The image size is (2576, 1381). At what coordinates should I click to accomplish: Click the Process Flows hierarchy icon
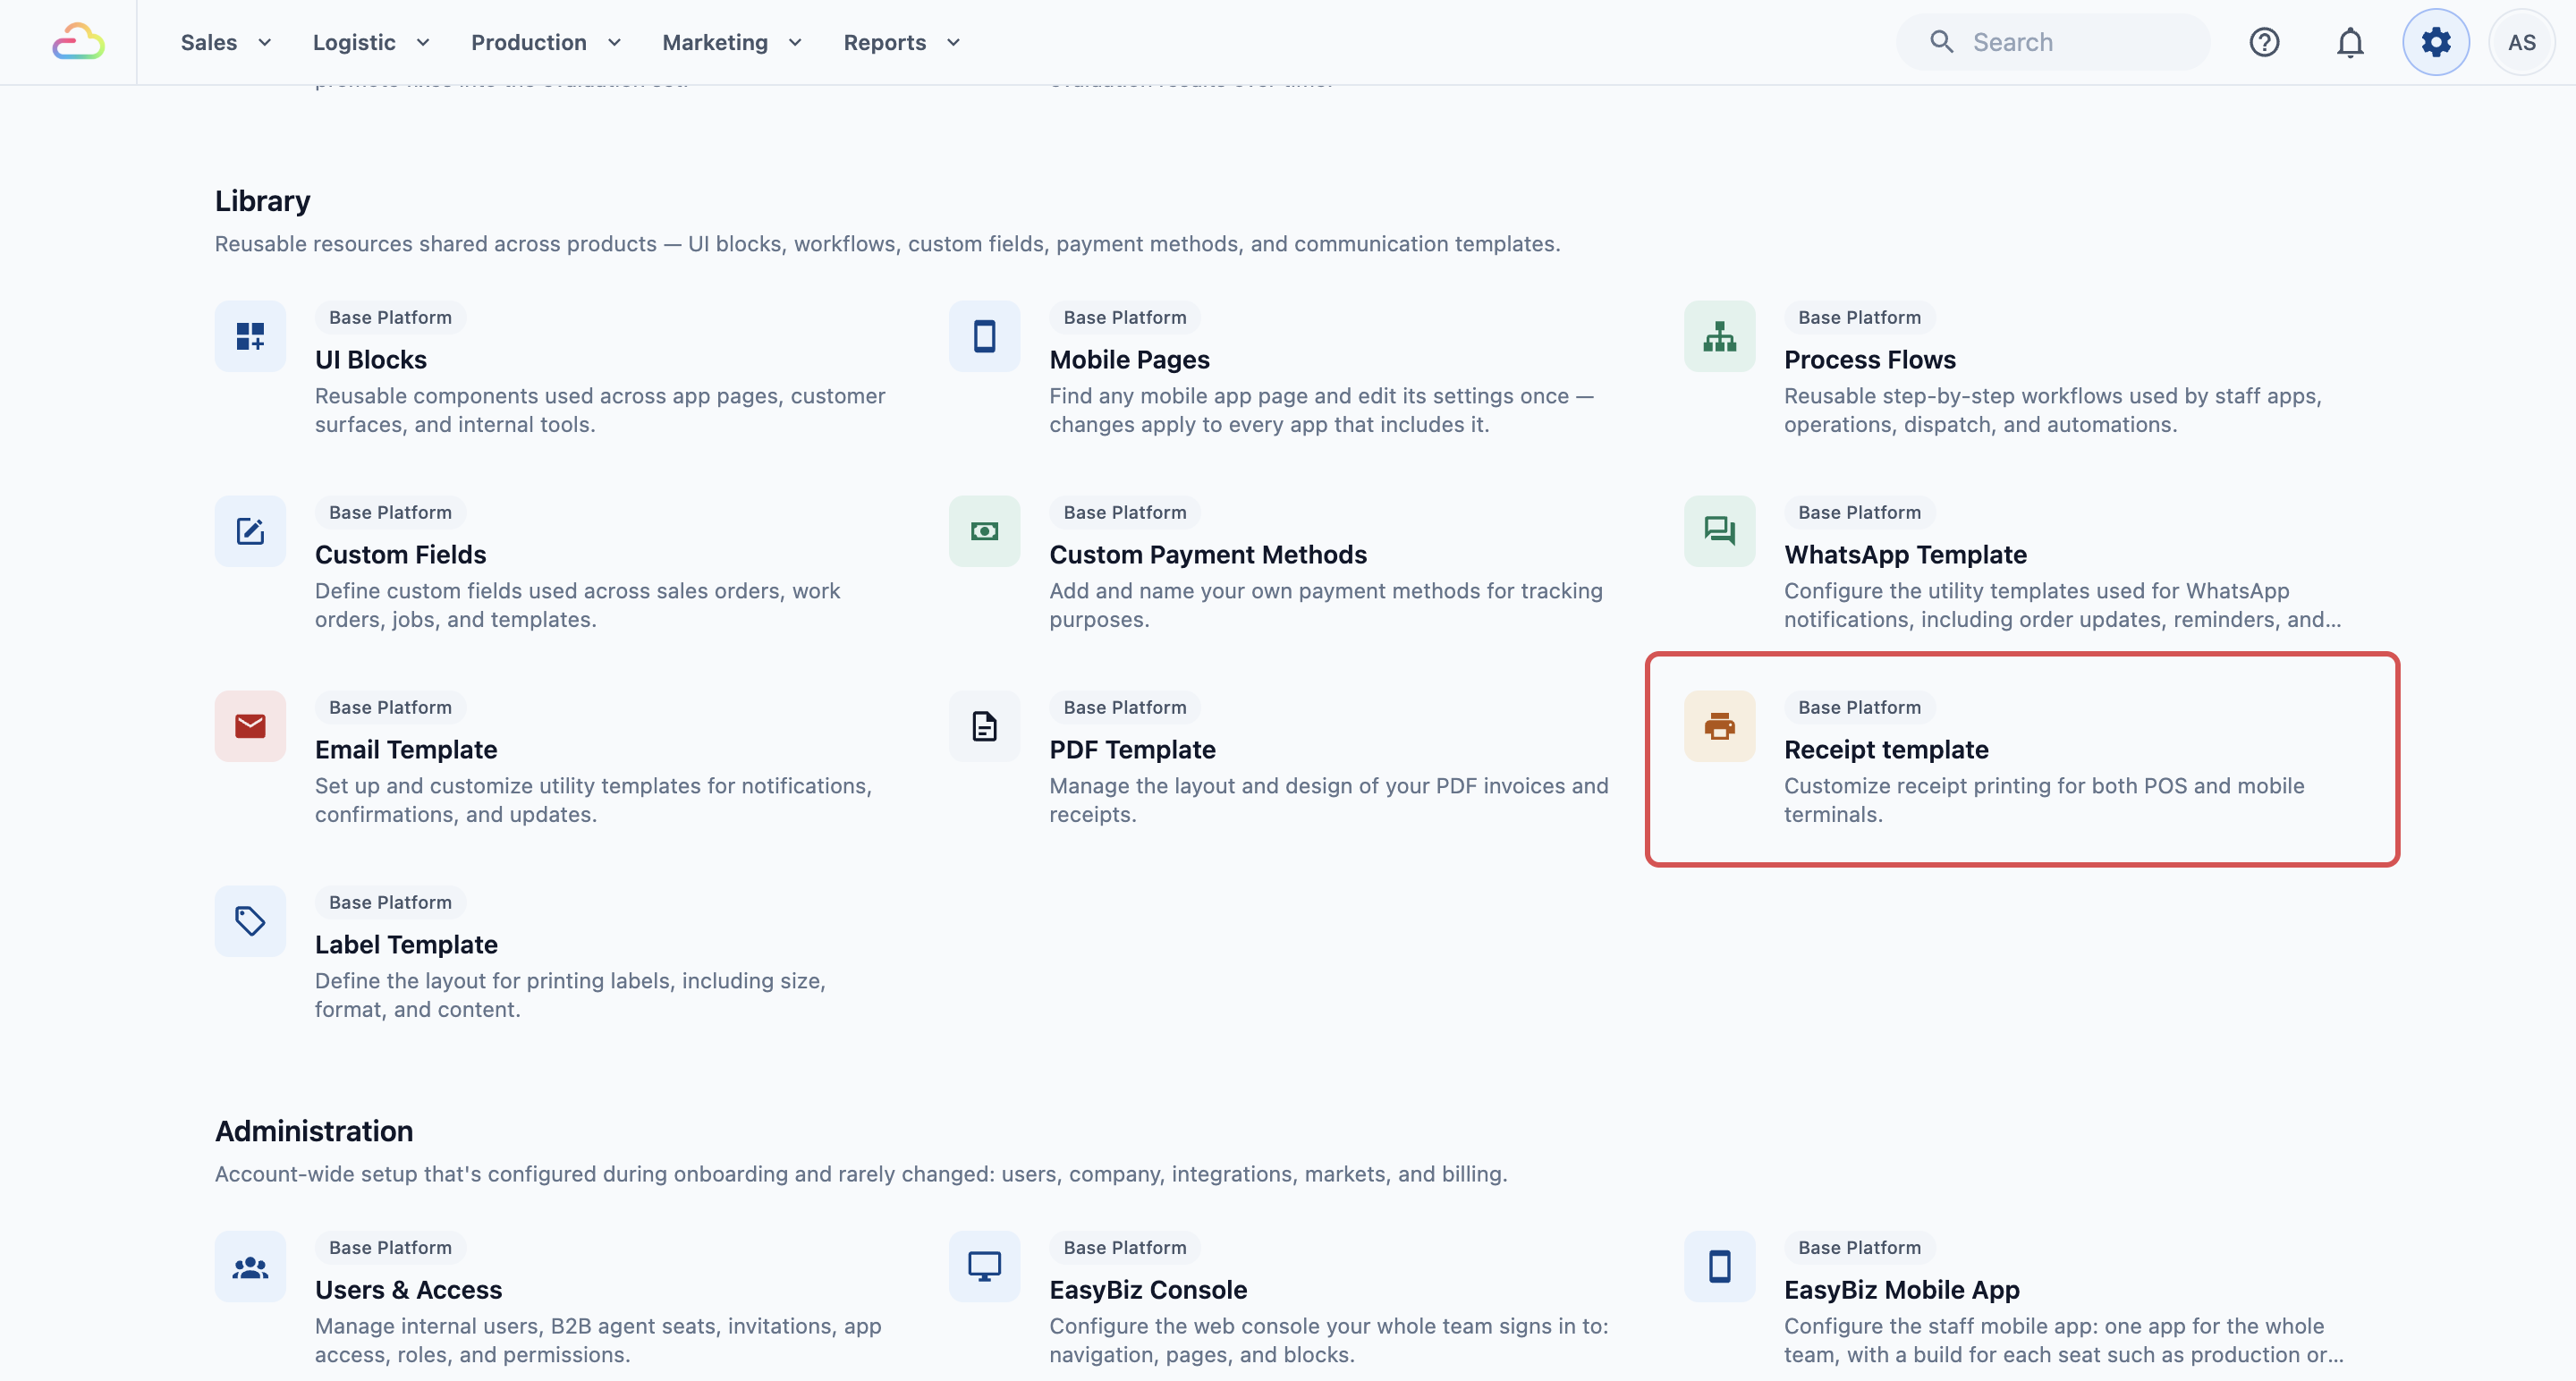tap(1719, 336)
